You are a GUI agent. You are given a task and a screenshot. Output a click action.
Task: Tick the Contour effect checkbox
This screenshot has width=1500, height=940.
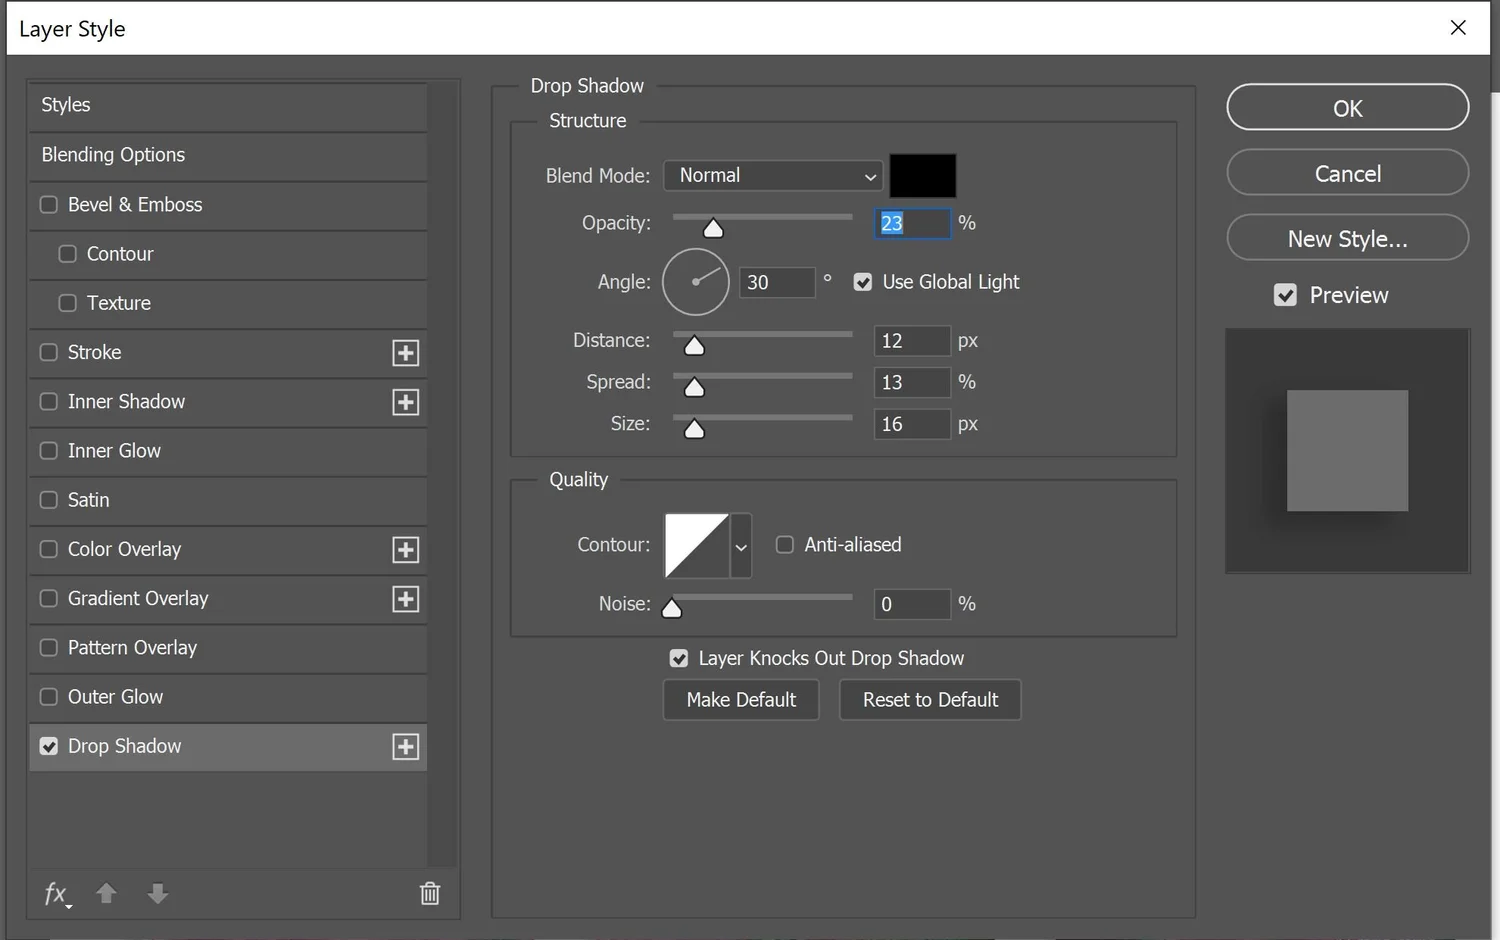pos(67,254)
